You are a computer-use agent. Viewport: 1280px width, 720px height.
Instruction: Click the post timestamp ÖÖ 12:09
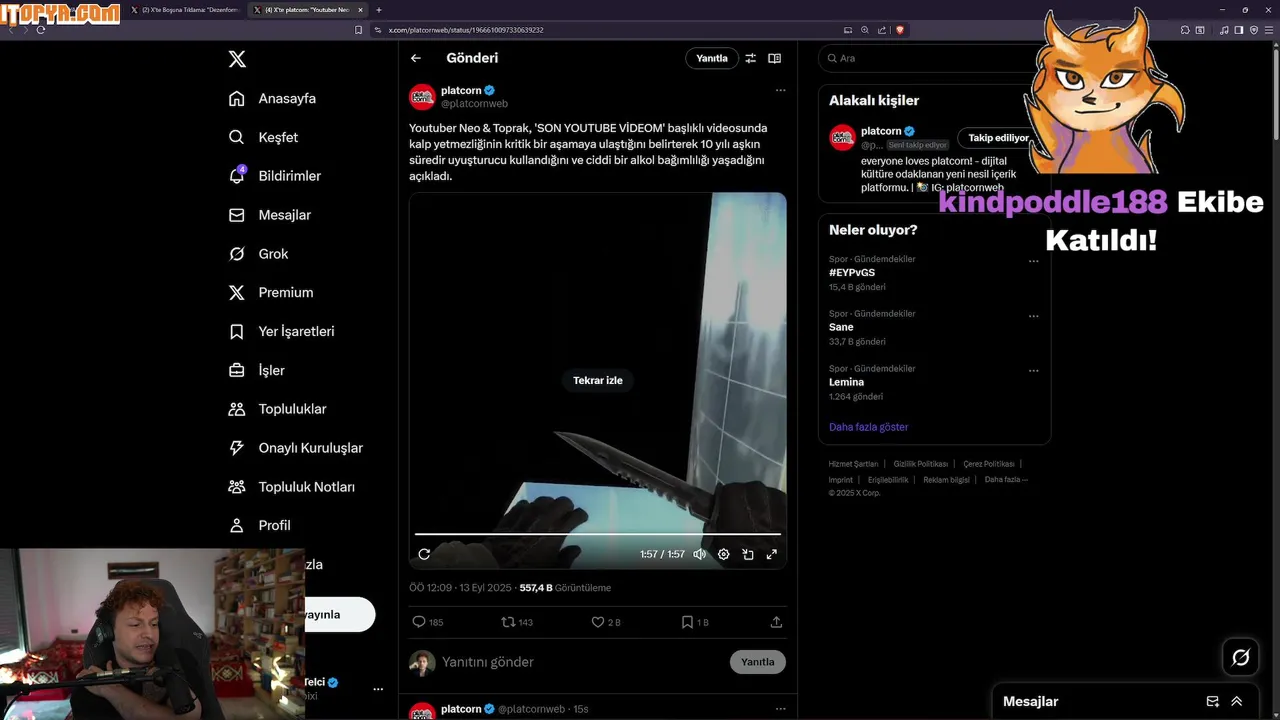431,588
